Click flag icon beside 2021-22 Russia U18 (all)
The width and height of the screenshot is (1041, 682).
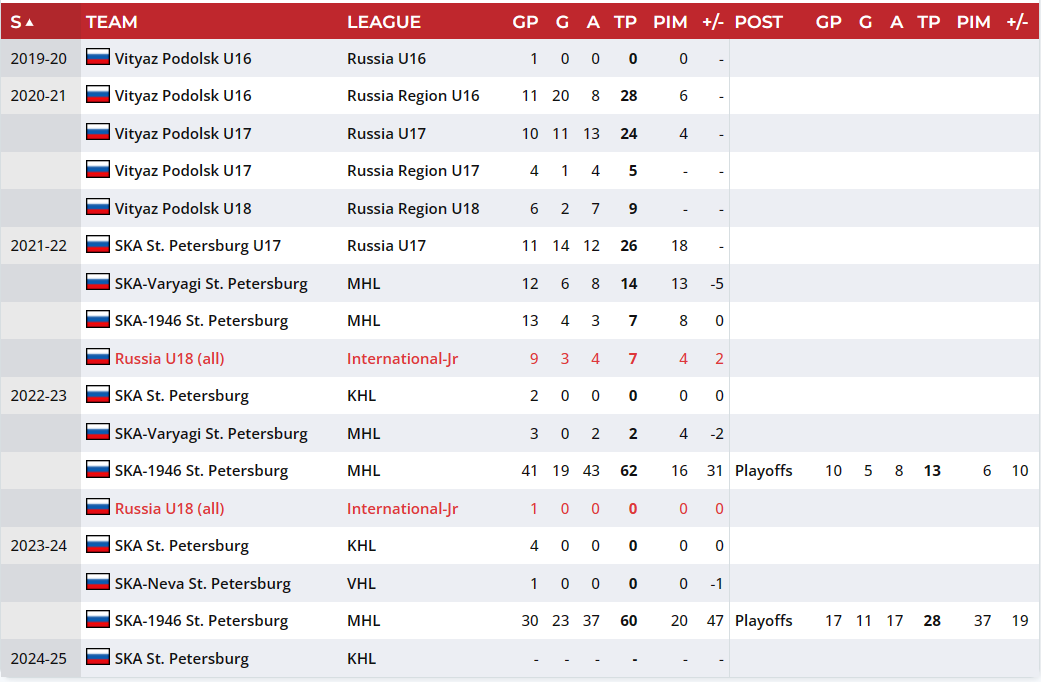[x=98, y=357]
